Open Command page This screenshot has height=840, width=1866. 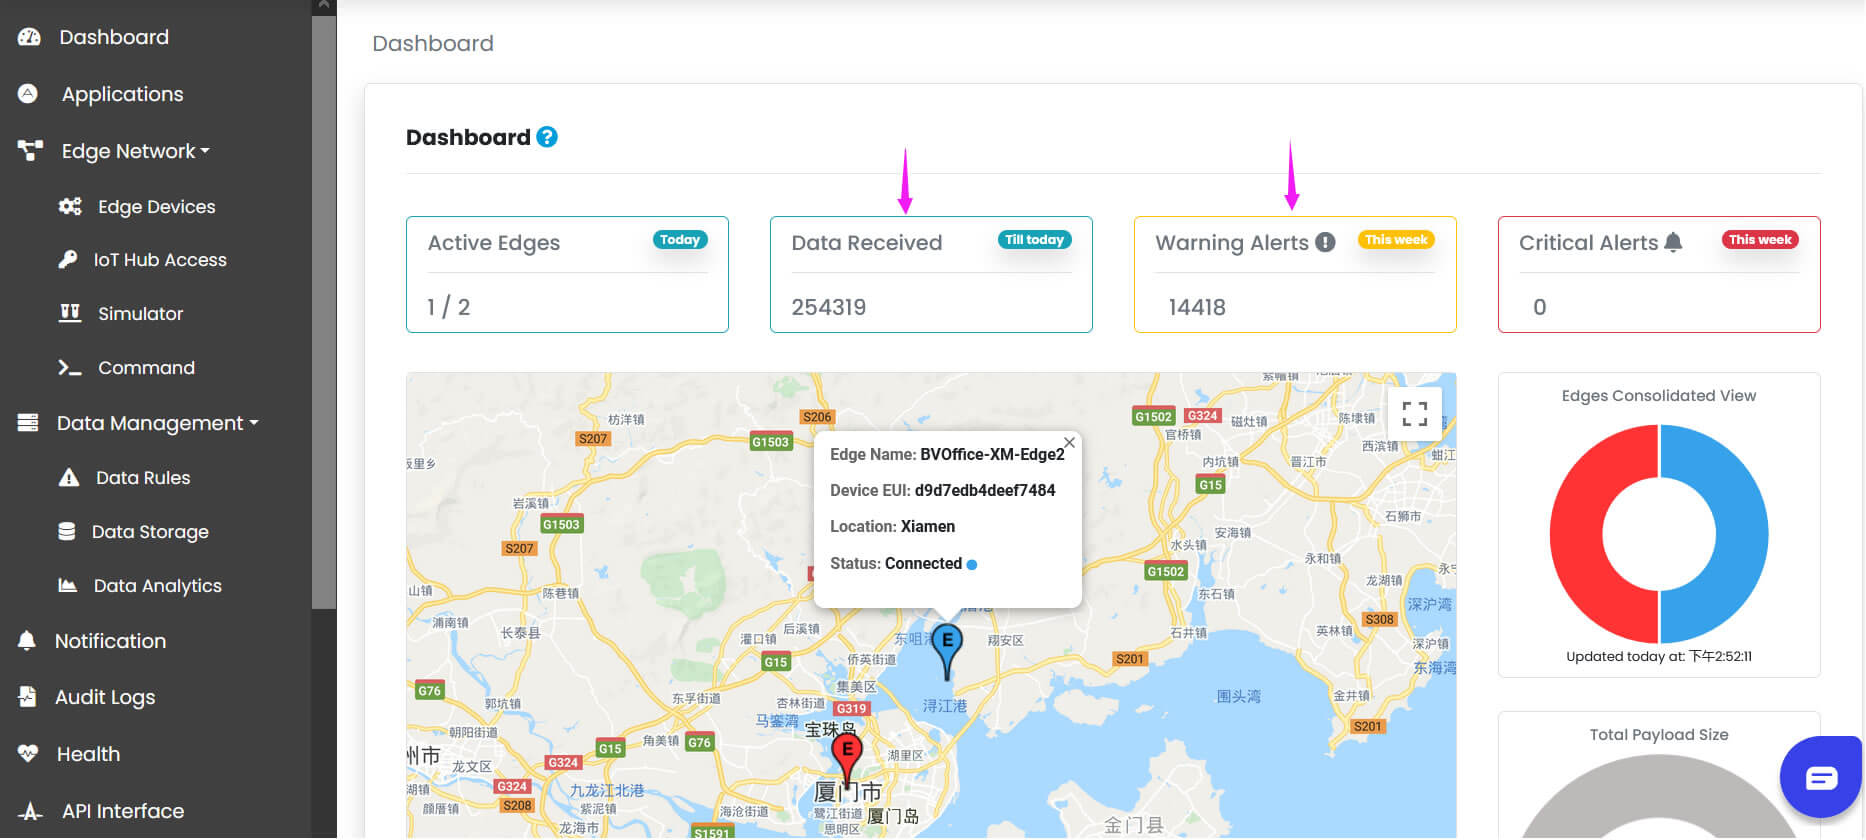(x=146, y=368)
